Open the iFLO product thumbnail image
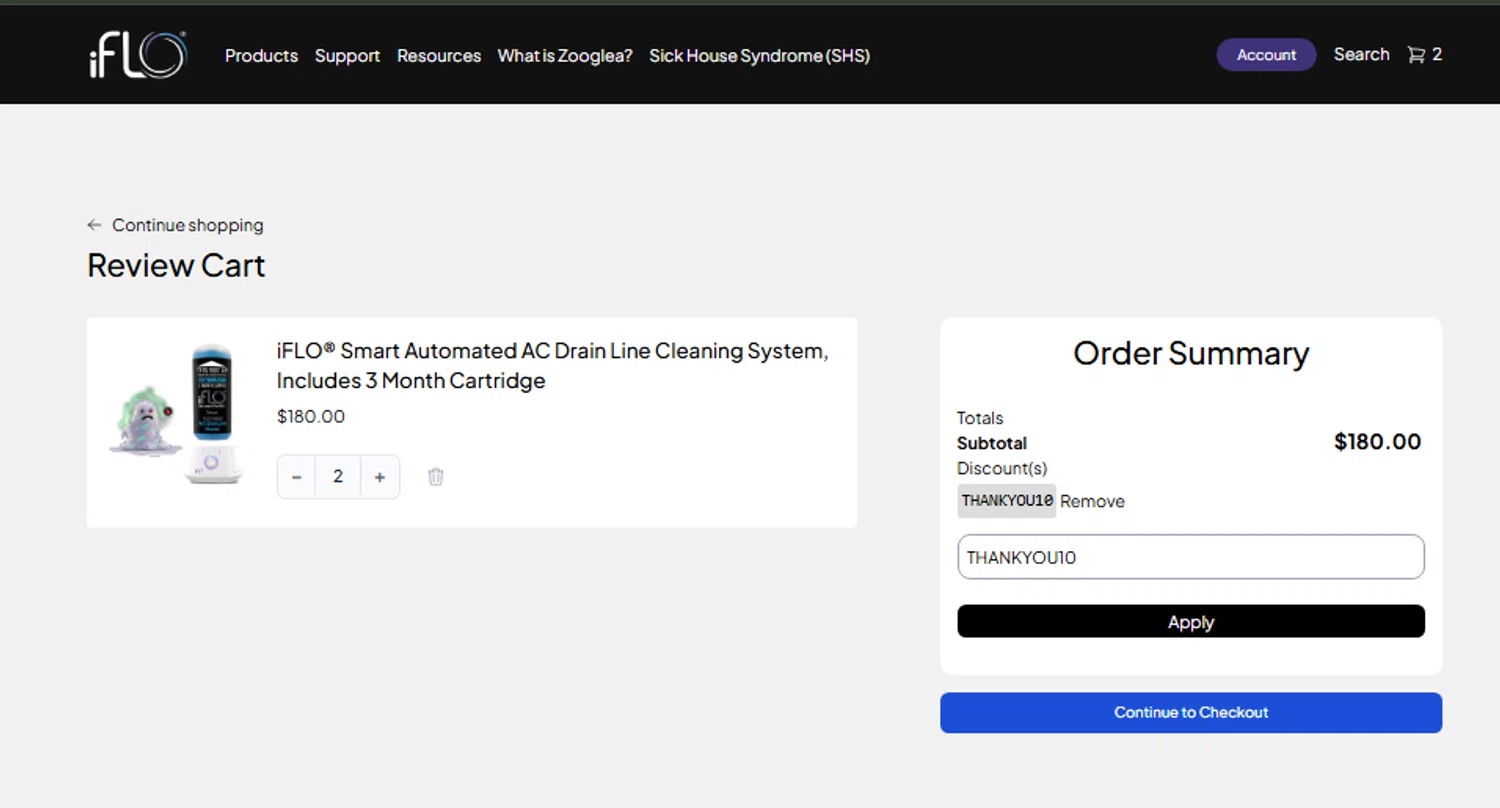 pyautogui.click(x=176, y=415)
